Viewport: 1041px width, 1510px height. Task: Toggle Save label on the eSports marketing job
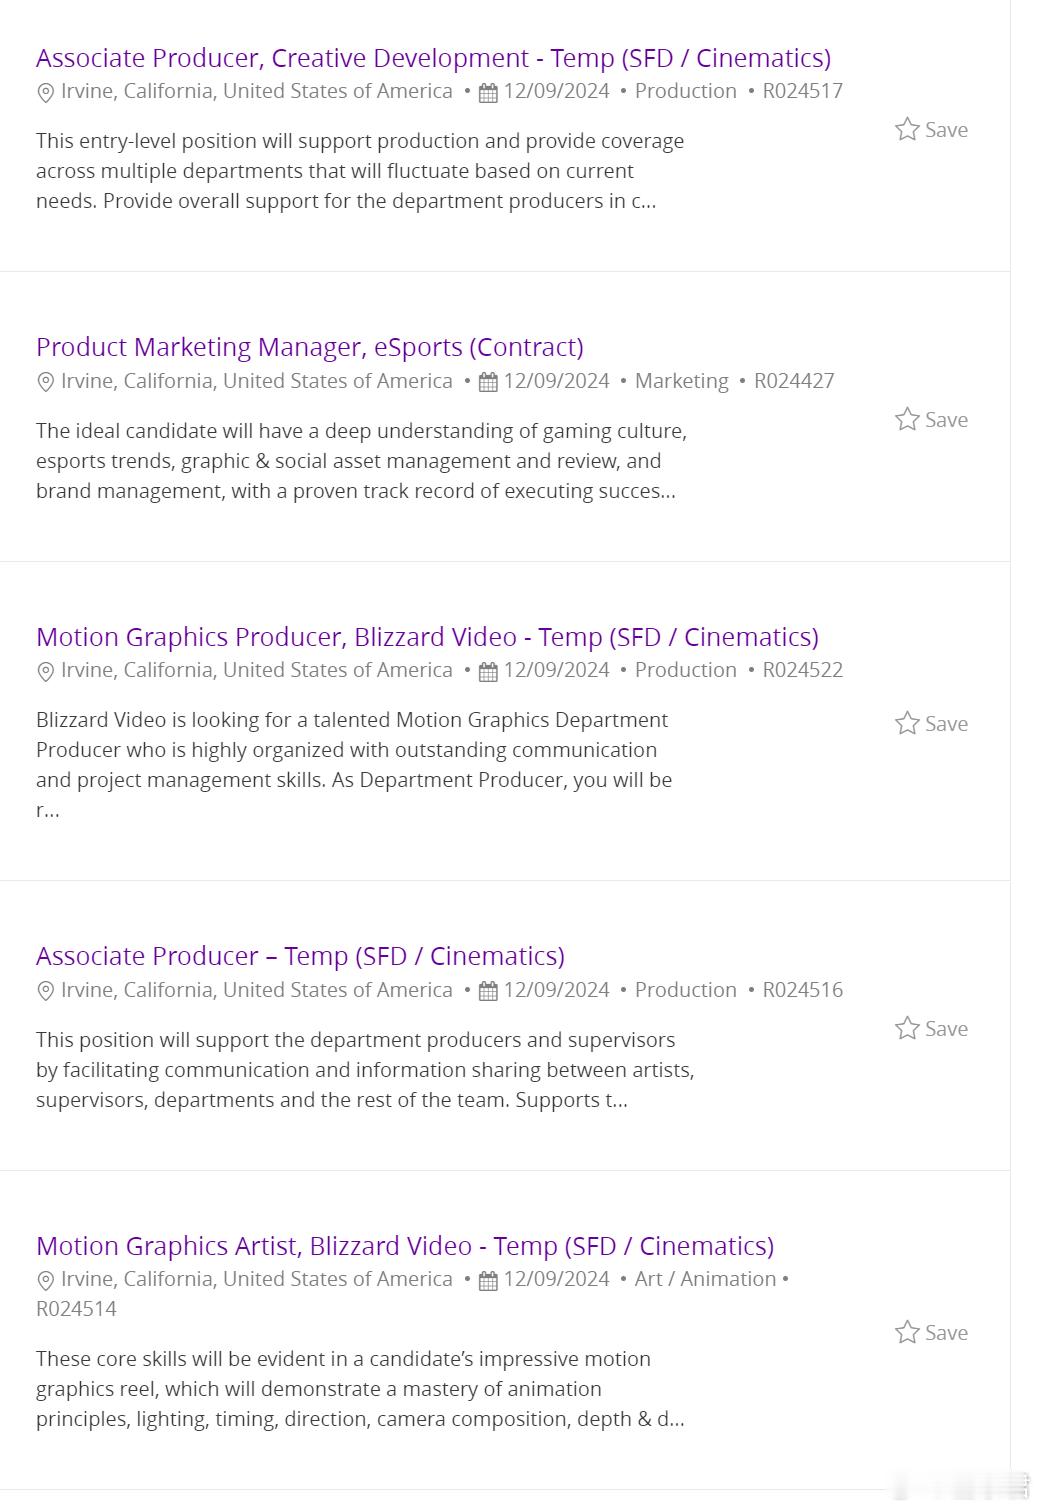(946, 420)
